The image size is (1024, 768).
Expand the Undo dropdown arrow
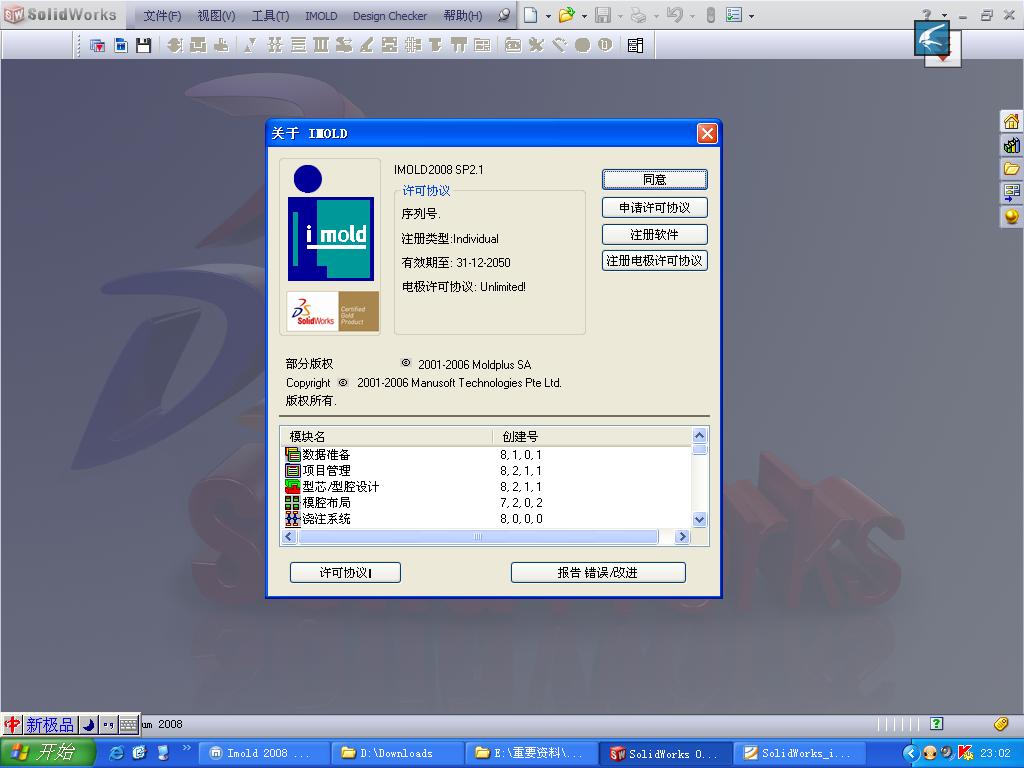692,16
